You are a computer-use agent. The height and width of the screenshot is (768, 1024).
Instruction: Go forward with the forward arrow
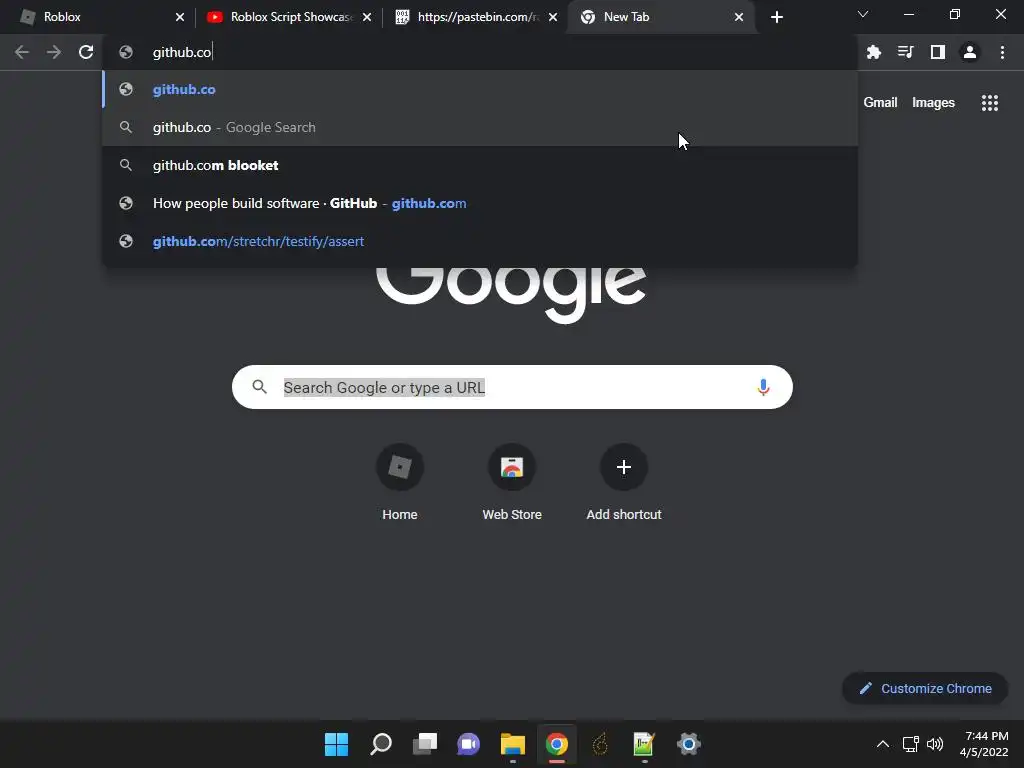[54, 52]
